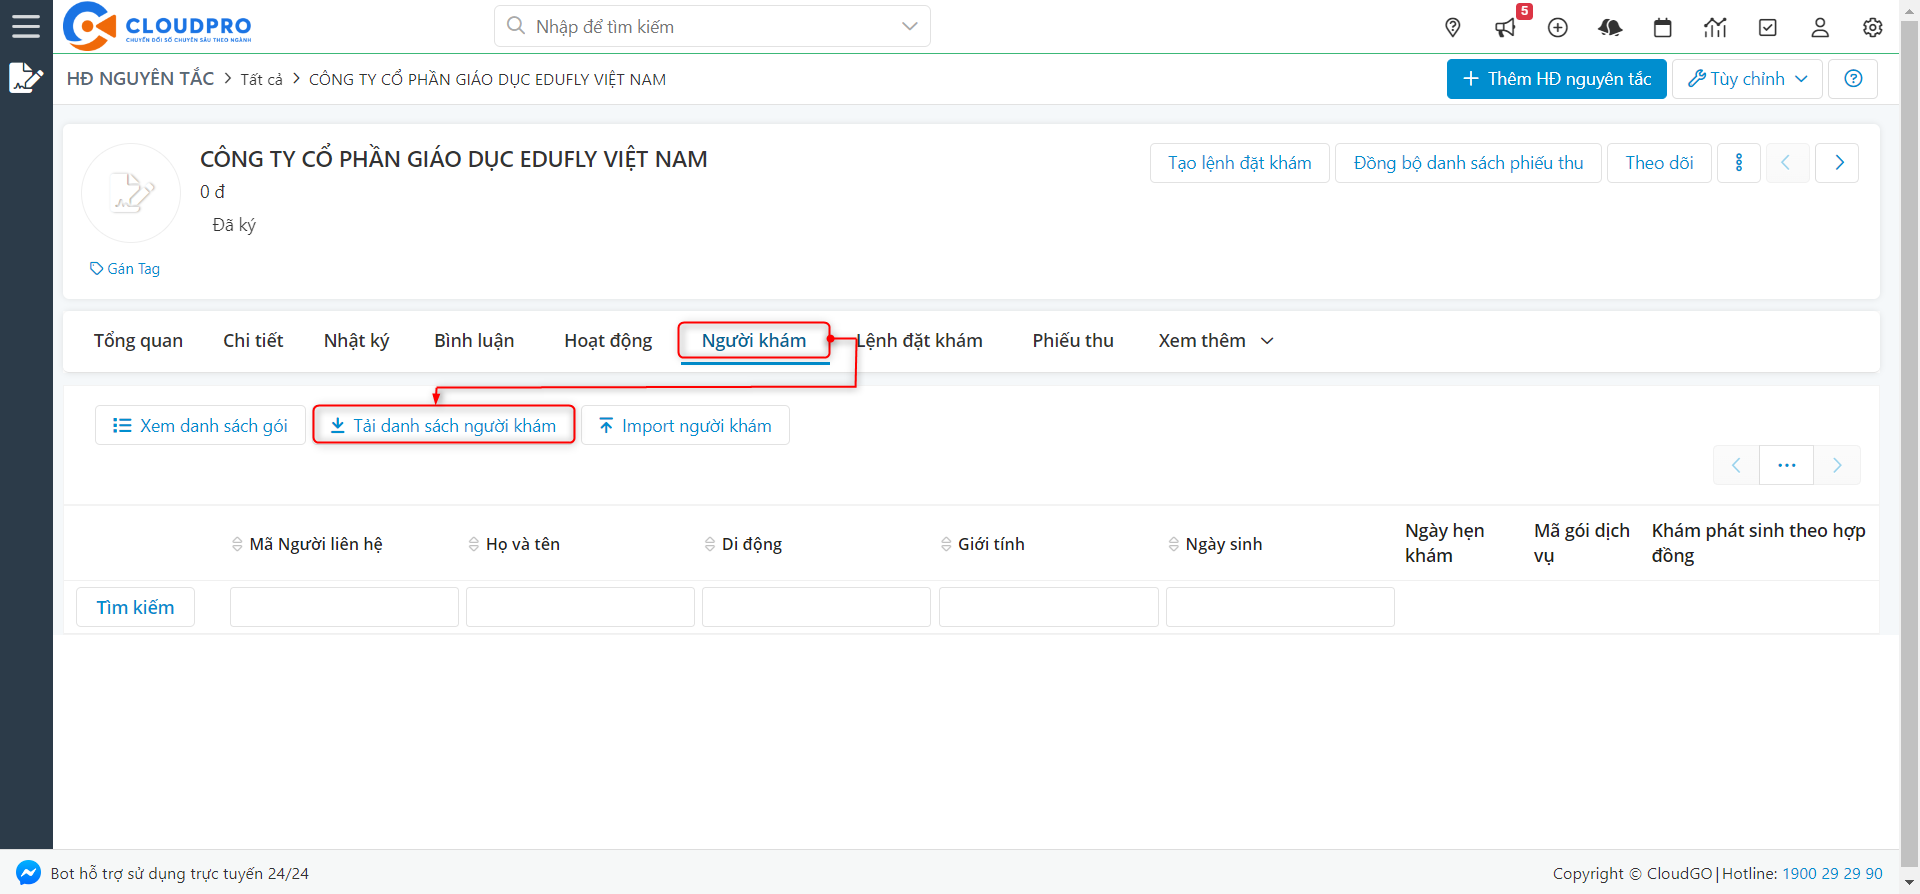Open the settings gear icon
This screenshot has width=1920, height=894.
(x=1873, y=27)
